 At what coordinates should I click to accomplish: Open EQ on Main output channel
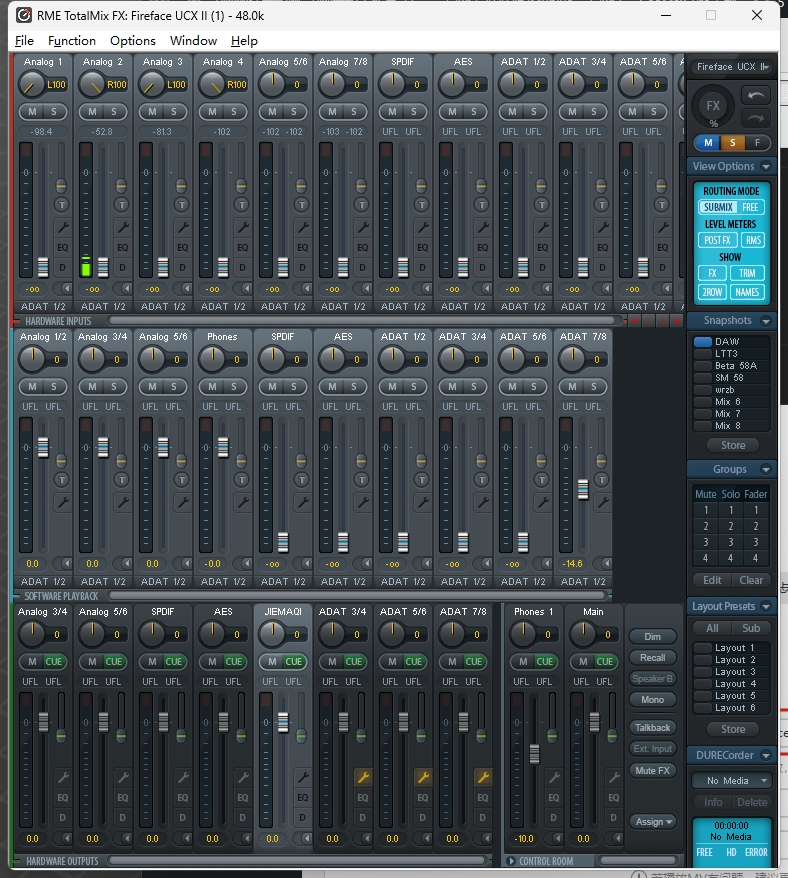pyautogui.click(x=614, y=797)
